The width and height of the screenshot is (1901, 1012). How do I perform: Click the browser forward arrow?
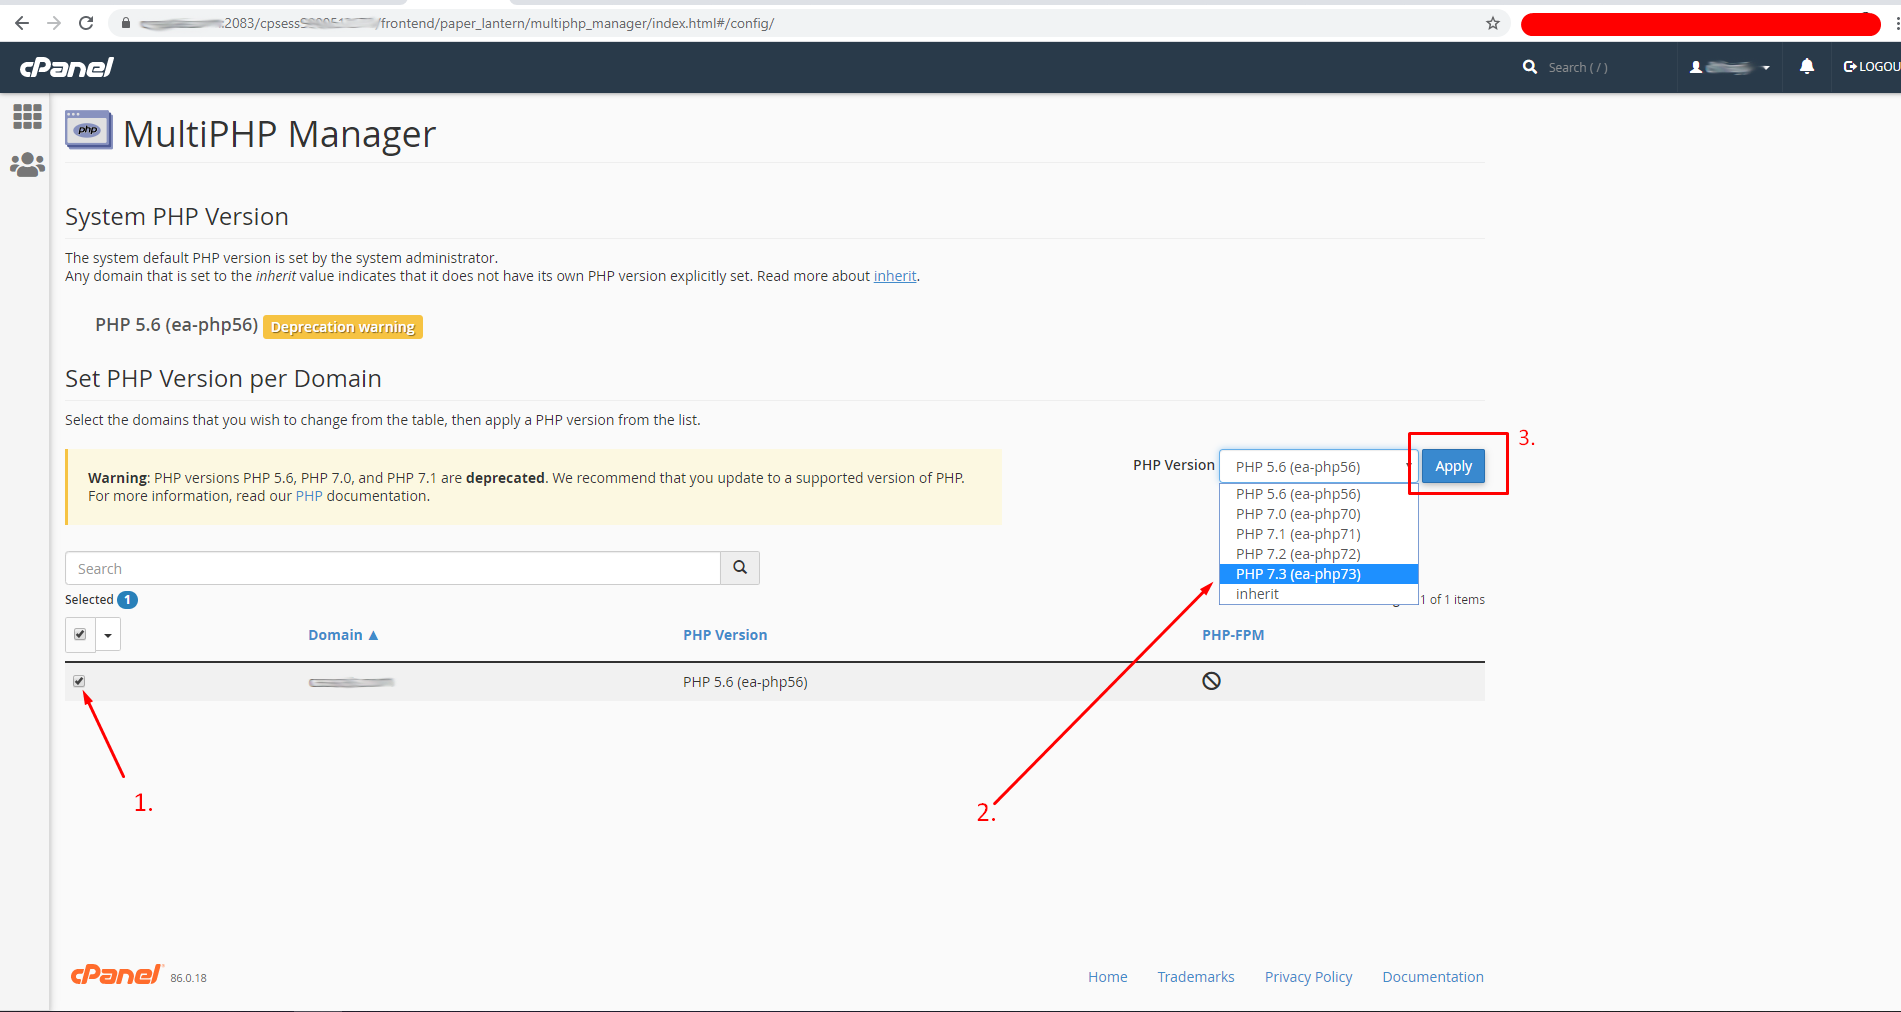click(54, 23)
